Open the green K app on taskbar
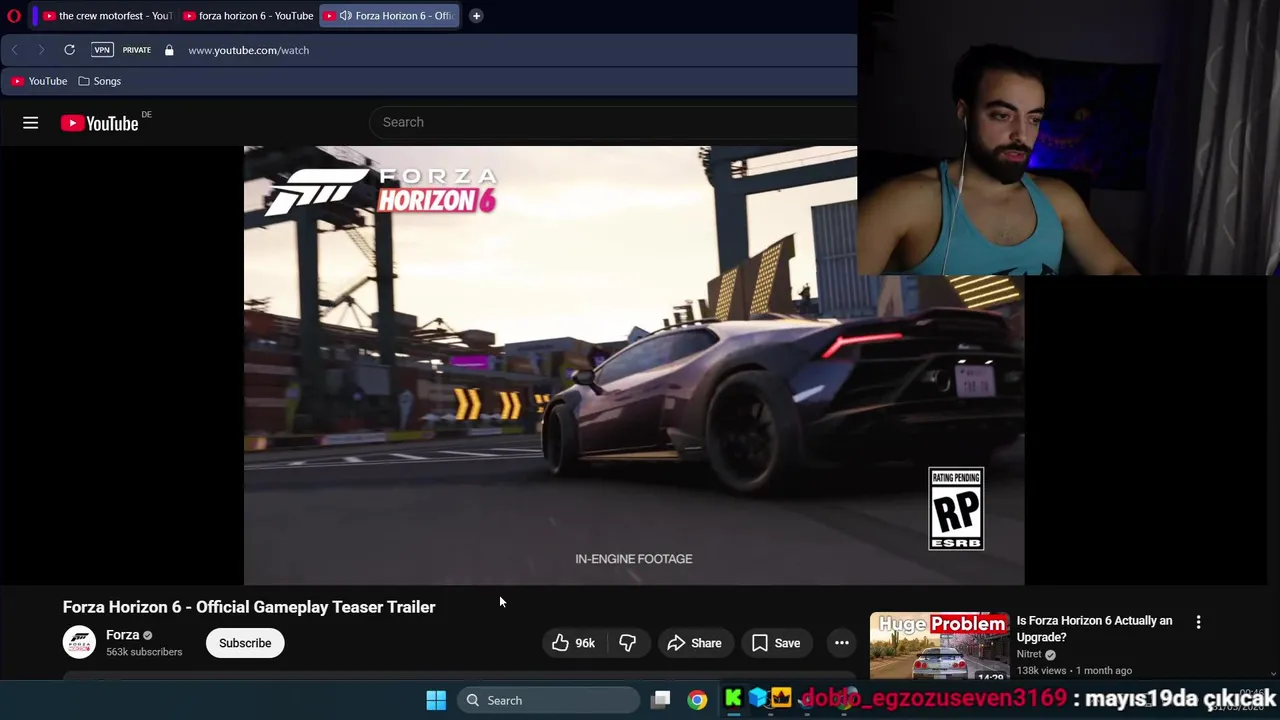 click(733, 699)
